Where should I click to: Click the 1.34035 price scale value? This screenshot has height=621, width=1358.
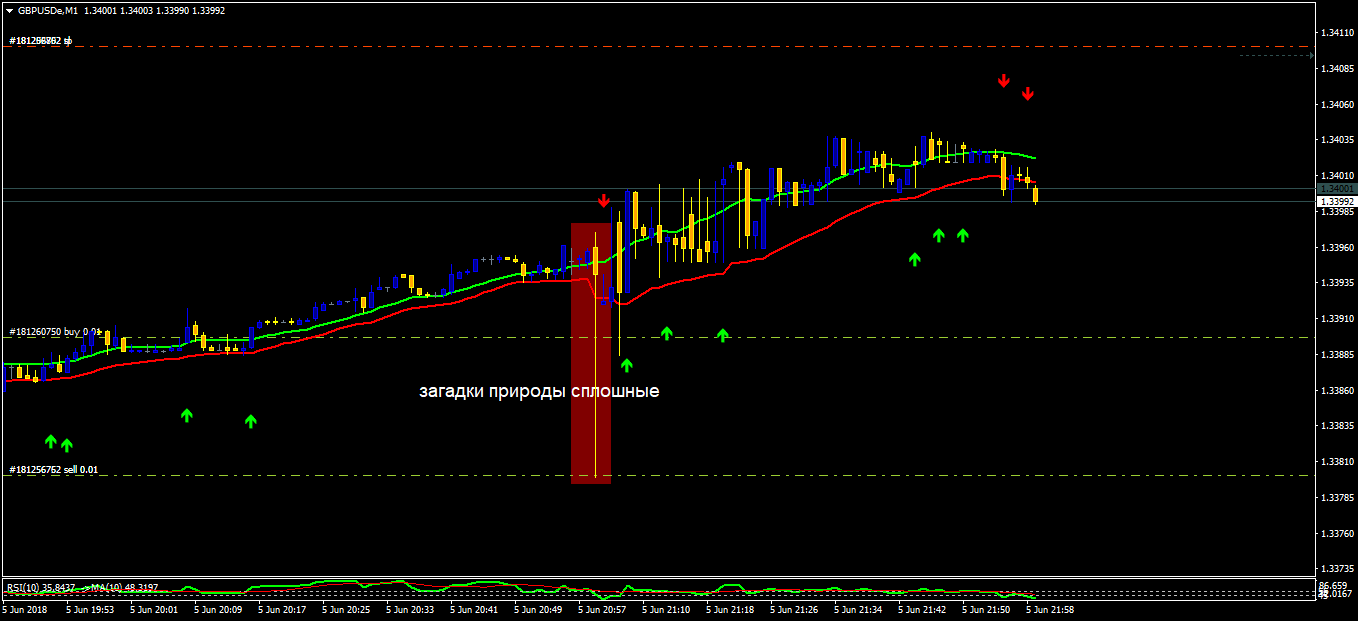tap(1337, 140)
